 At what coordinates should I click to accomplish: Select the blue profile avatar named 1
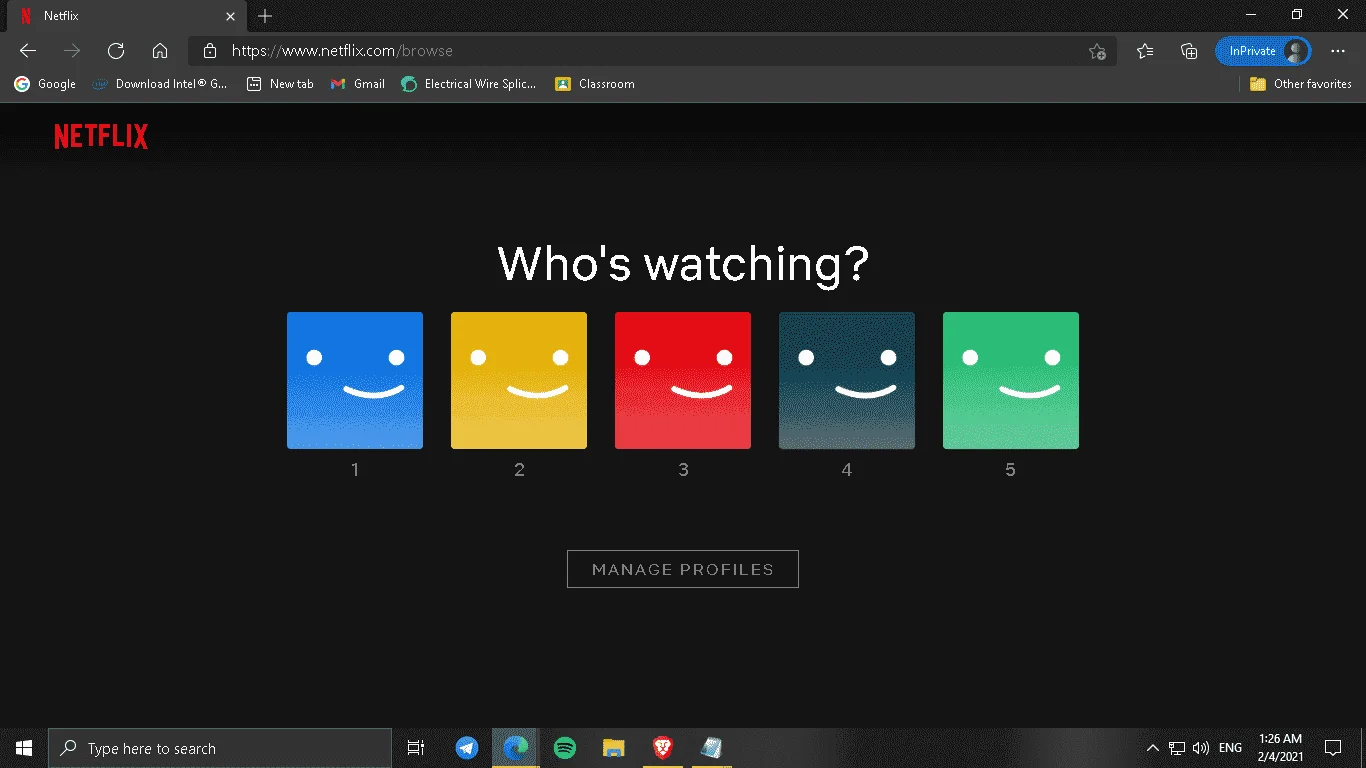(355, 380)
